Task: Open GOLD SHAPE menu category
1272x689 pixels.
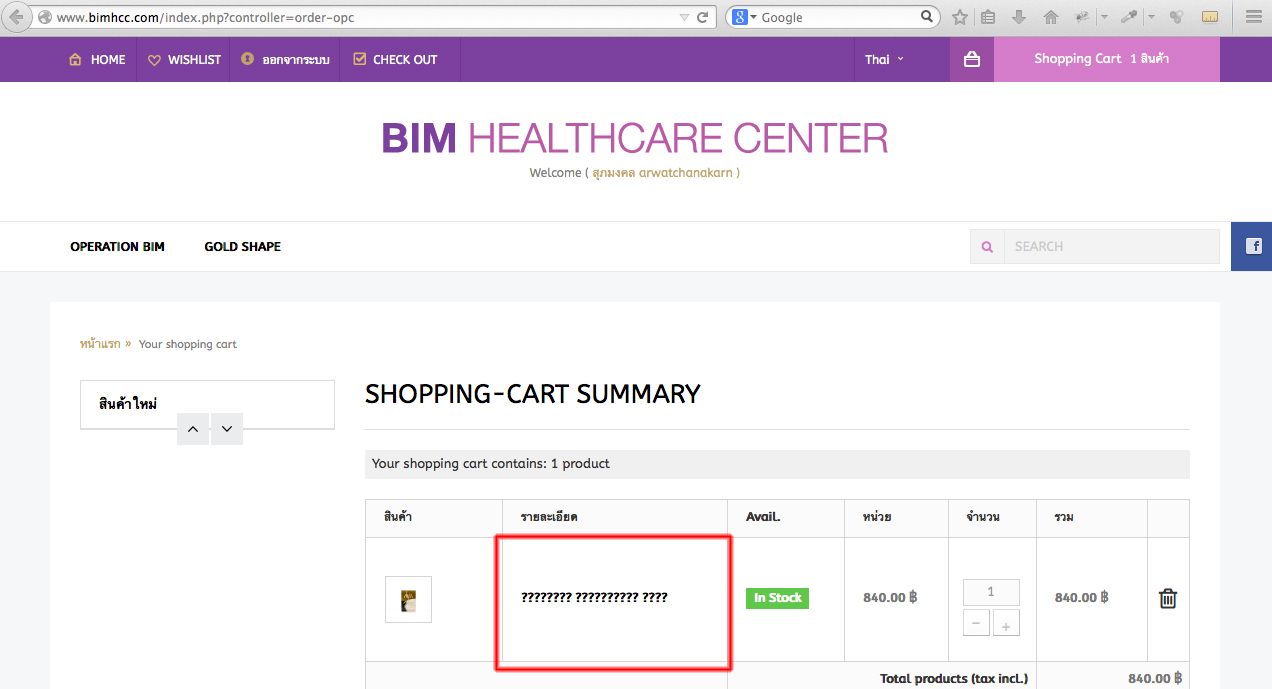Action: click(242, 246)
